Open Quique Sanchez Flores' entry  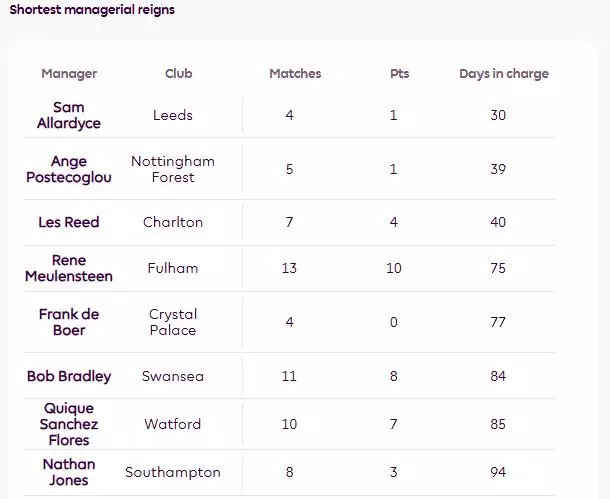click(x=69, y=424)
